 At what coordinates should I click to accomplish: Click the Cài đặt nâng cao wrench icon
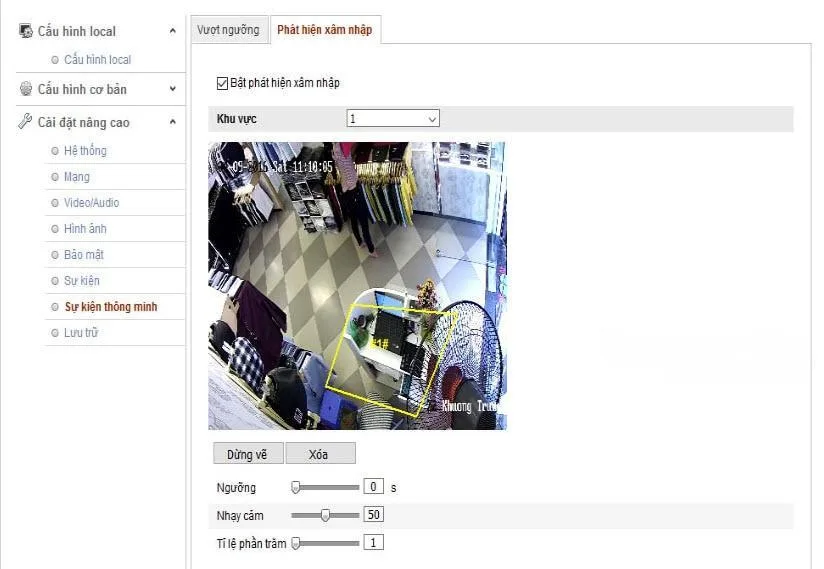pyautogui.click(x=26, y=122)
